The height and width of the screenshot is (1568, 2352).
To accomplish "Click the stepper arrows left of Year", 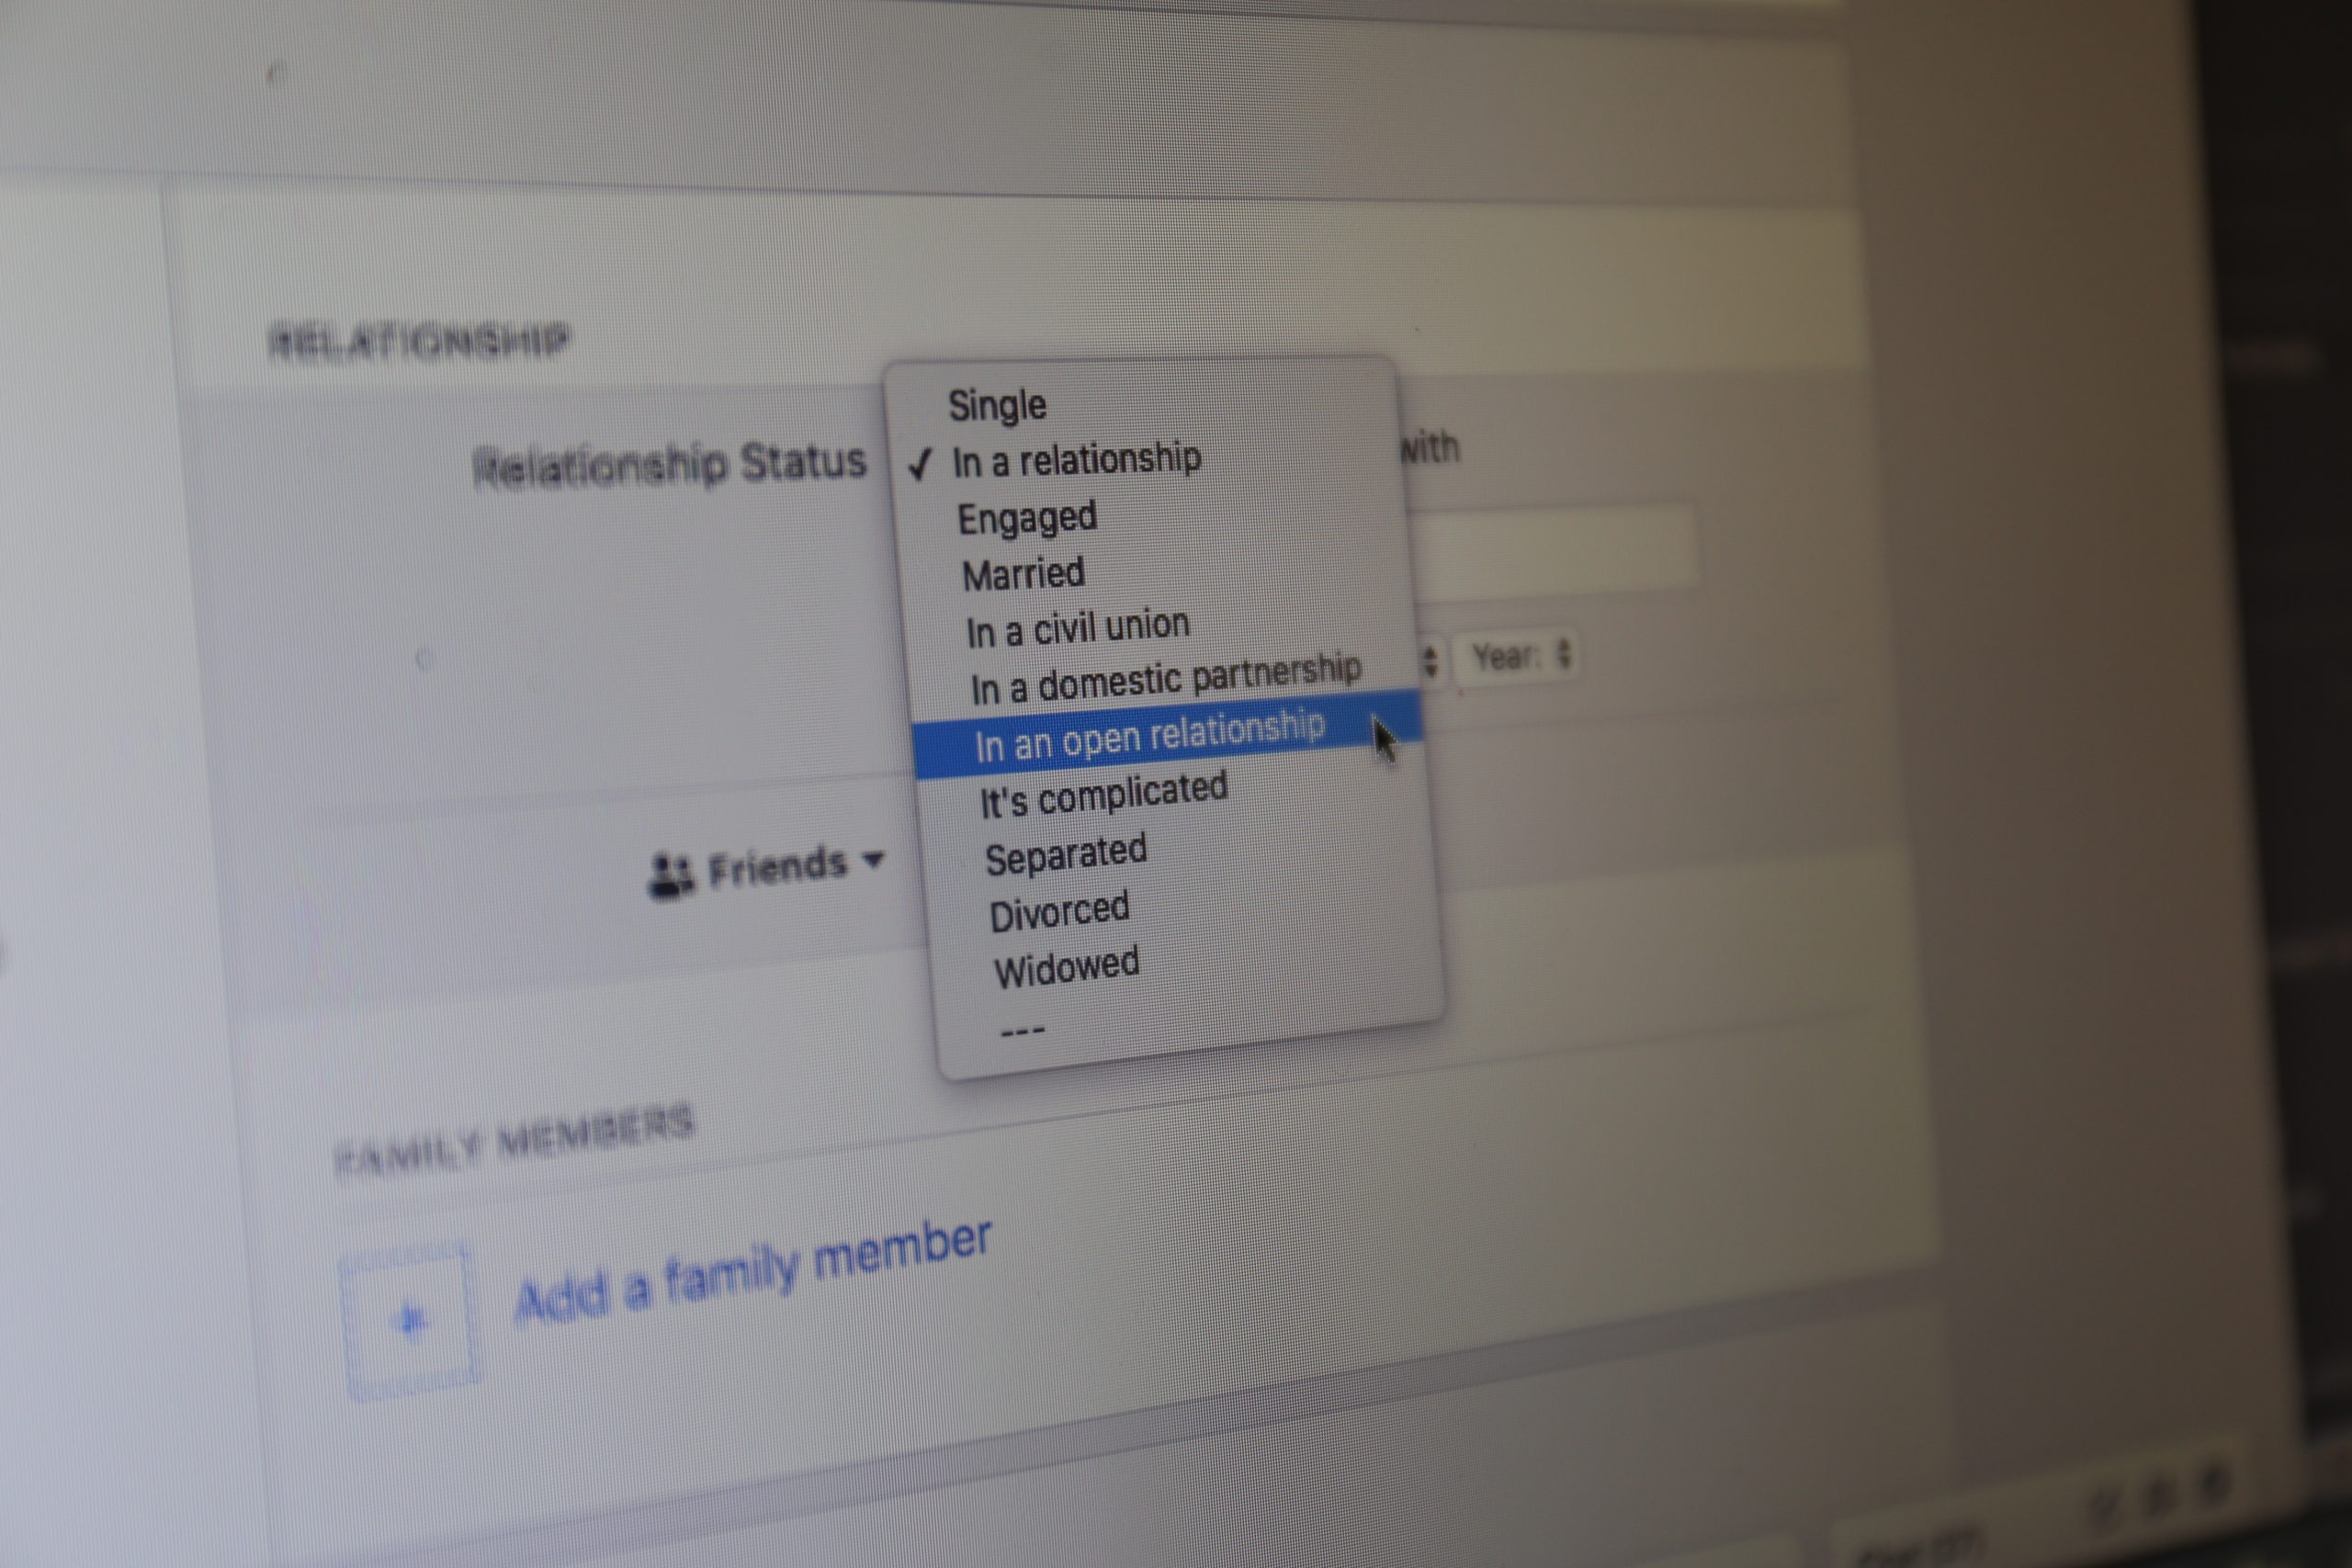I will point(1431,661).
